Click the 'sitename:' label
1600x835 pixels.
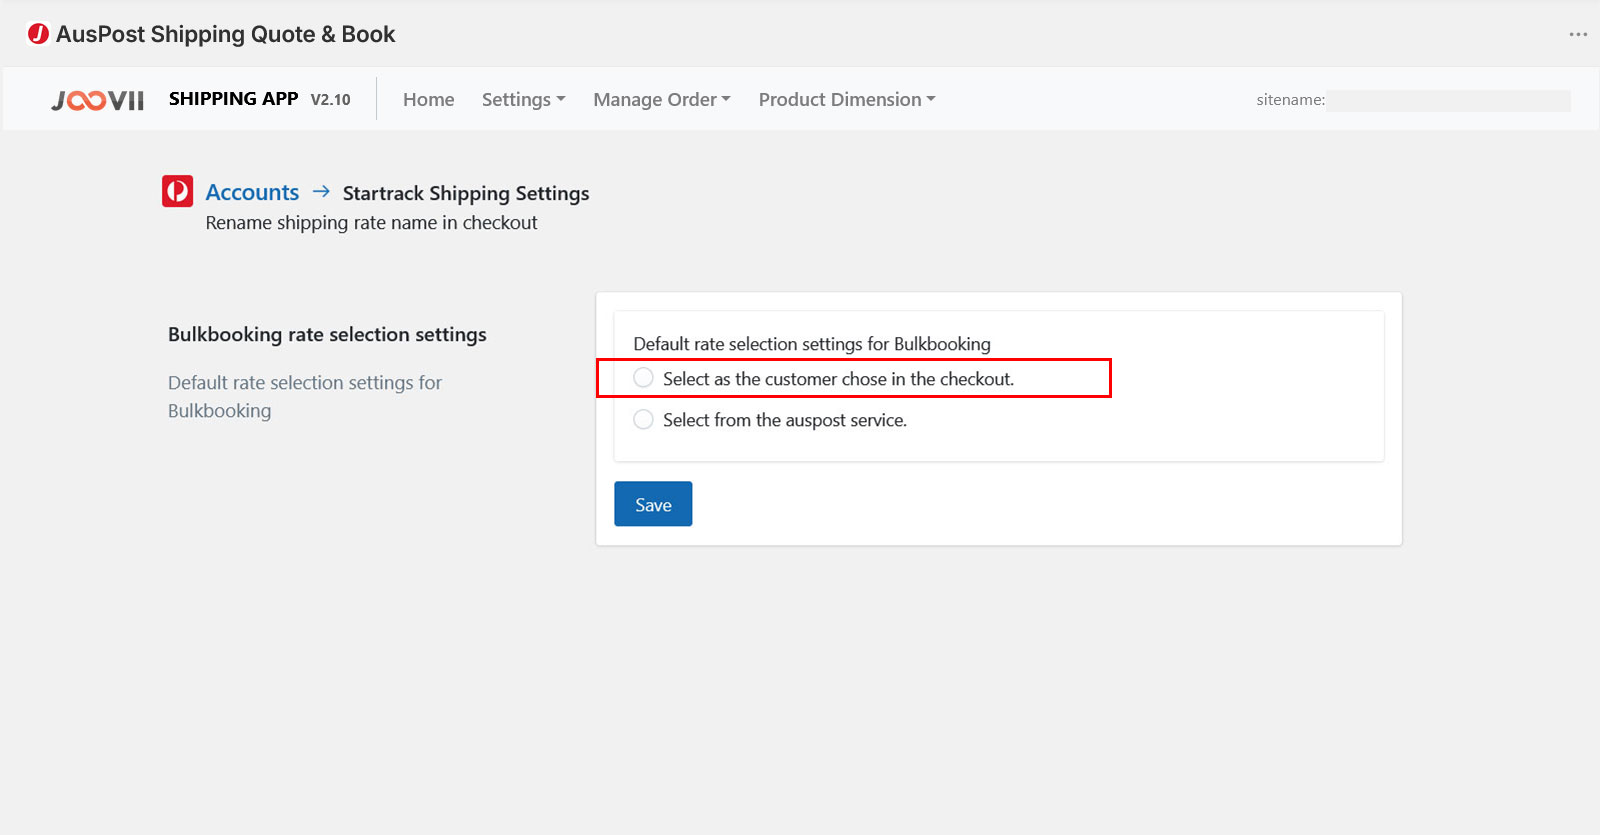(x=1290, y=100)
